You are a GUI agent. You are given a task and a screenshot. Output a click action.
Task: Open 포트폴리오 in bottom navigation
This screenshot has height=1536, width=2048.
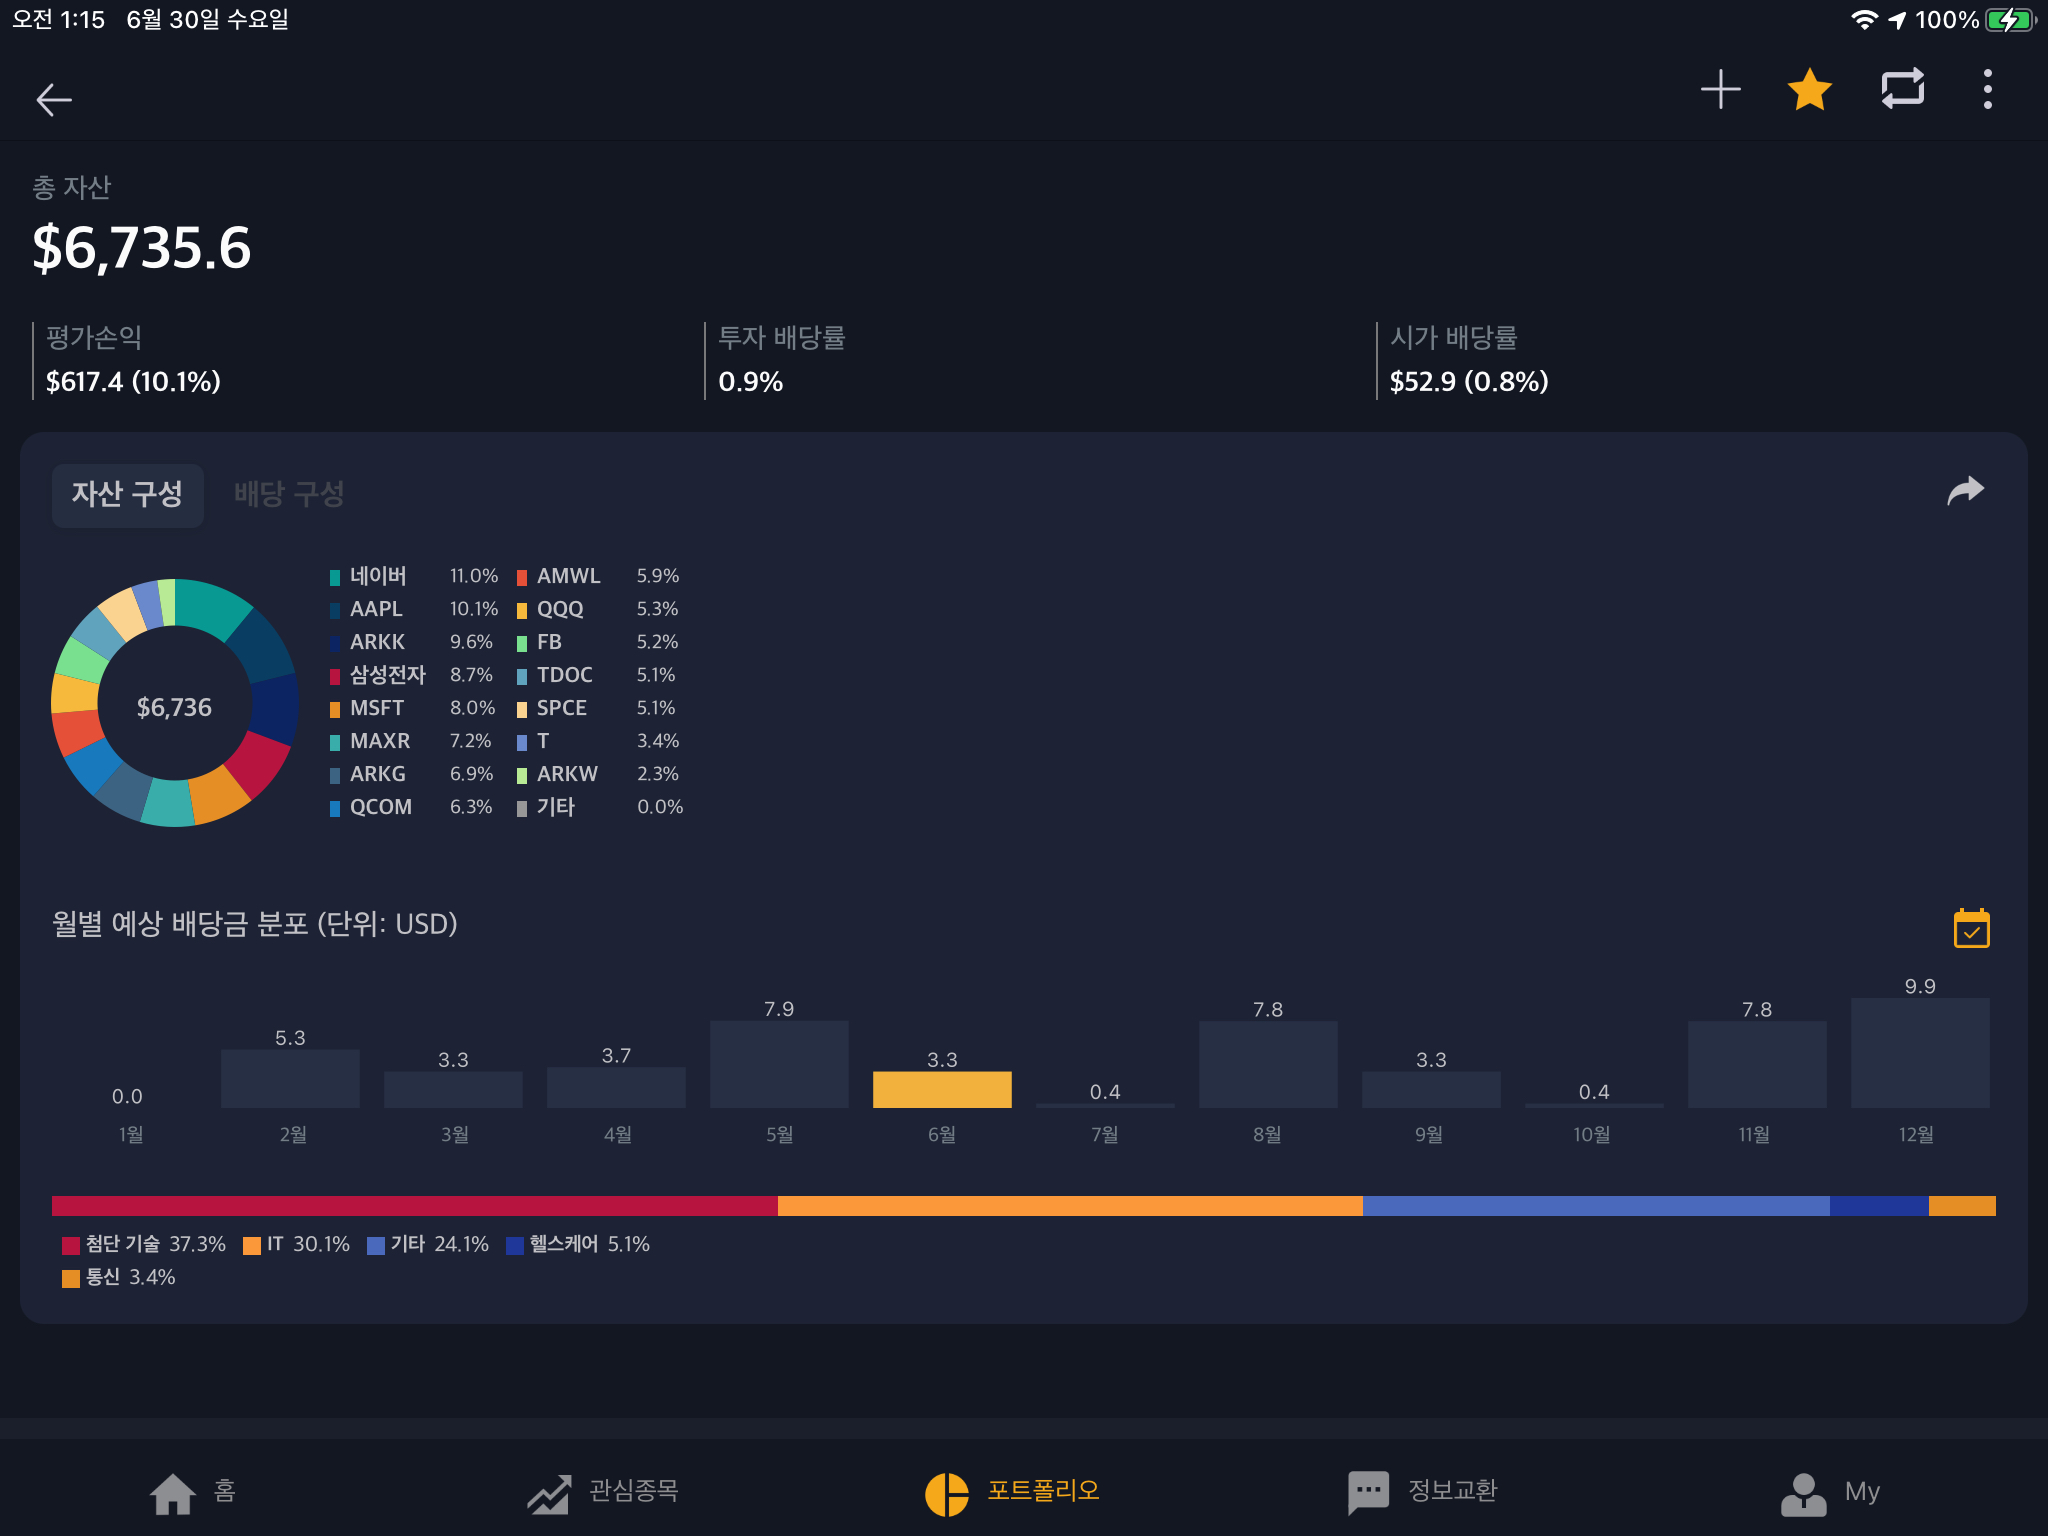(x=1012, y=1492)
